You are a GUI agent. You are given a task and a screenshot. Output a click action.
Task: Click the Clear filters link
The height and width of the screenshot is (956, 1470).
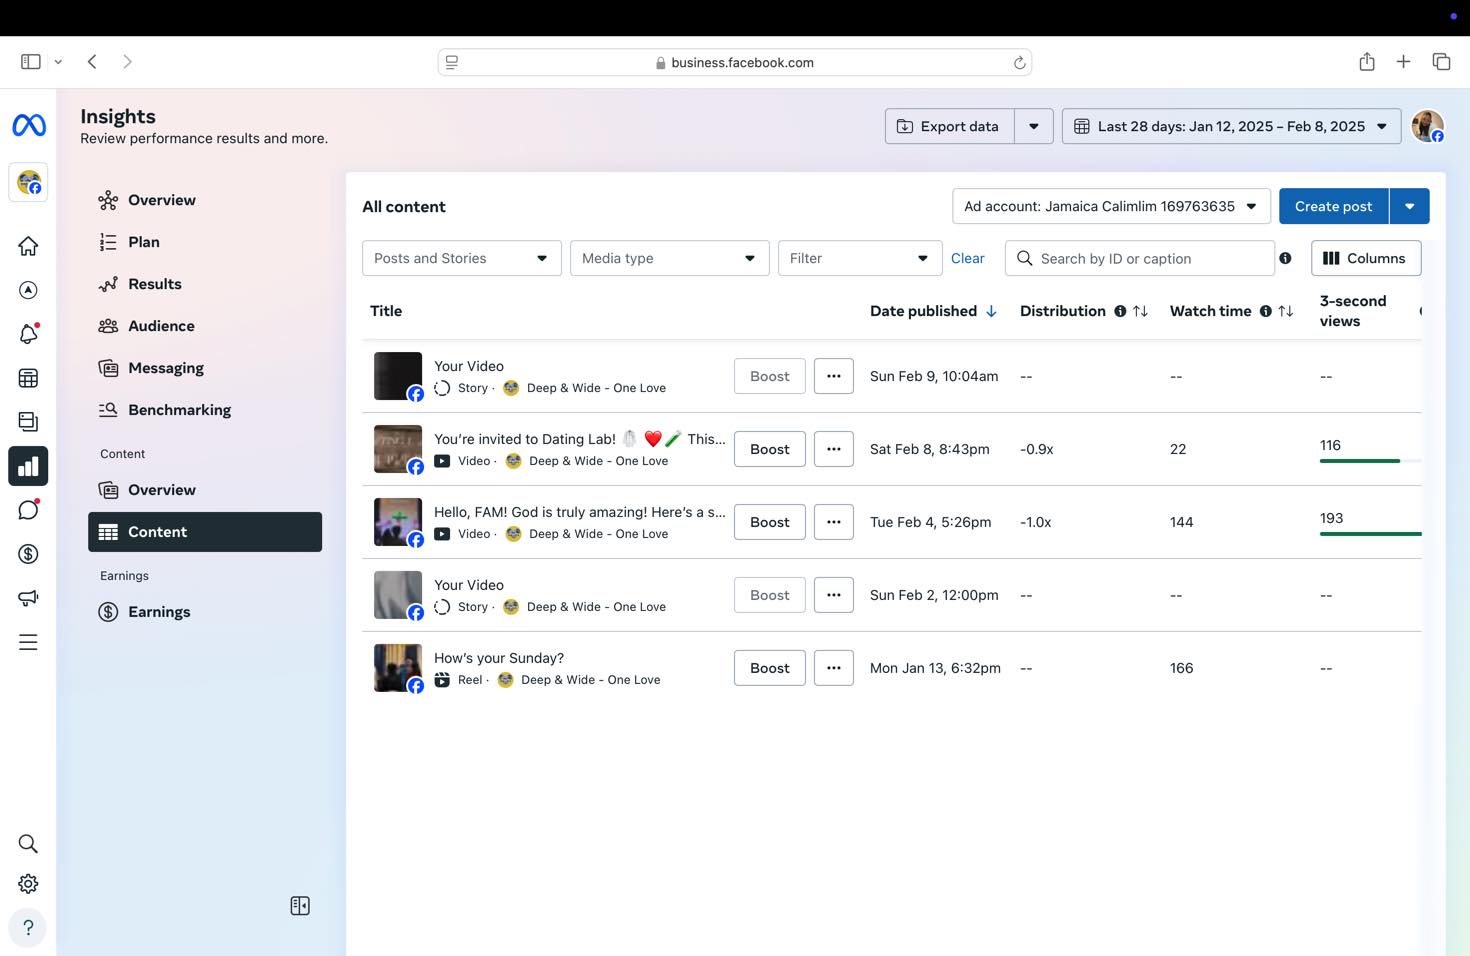967,258
